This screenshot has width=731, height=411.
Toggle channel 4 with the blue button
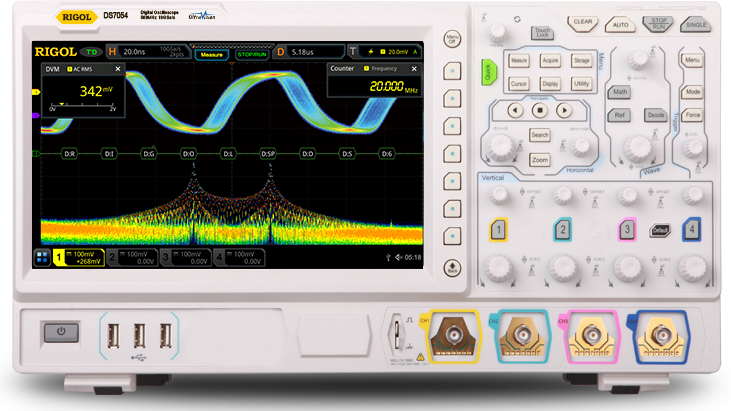coord(691,229)
